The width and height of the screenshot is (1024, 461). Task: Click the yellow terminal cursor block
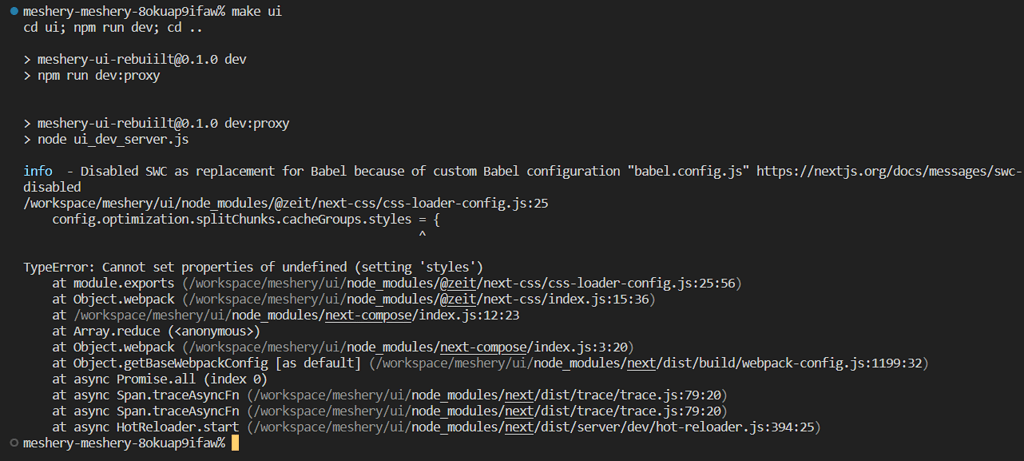235,443
